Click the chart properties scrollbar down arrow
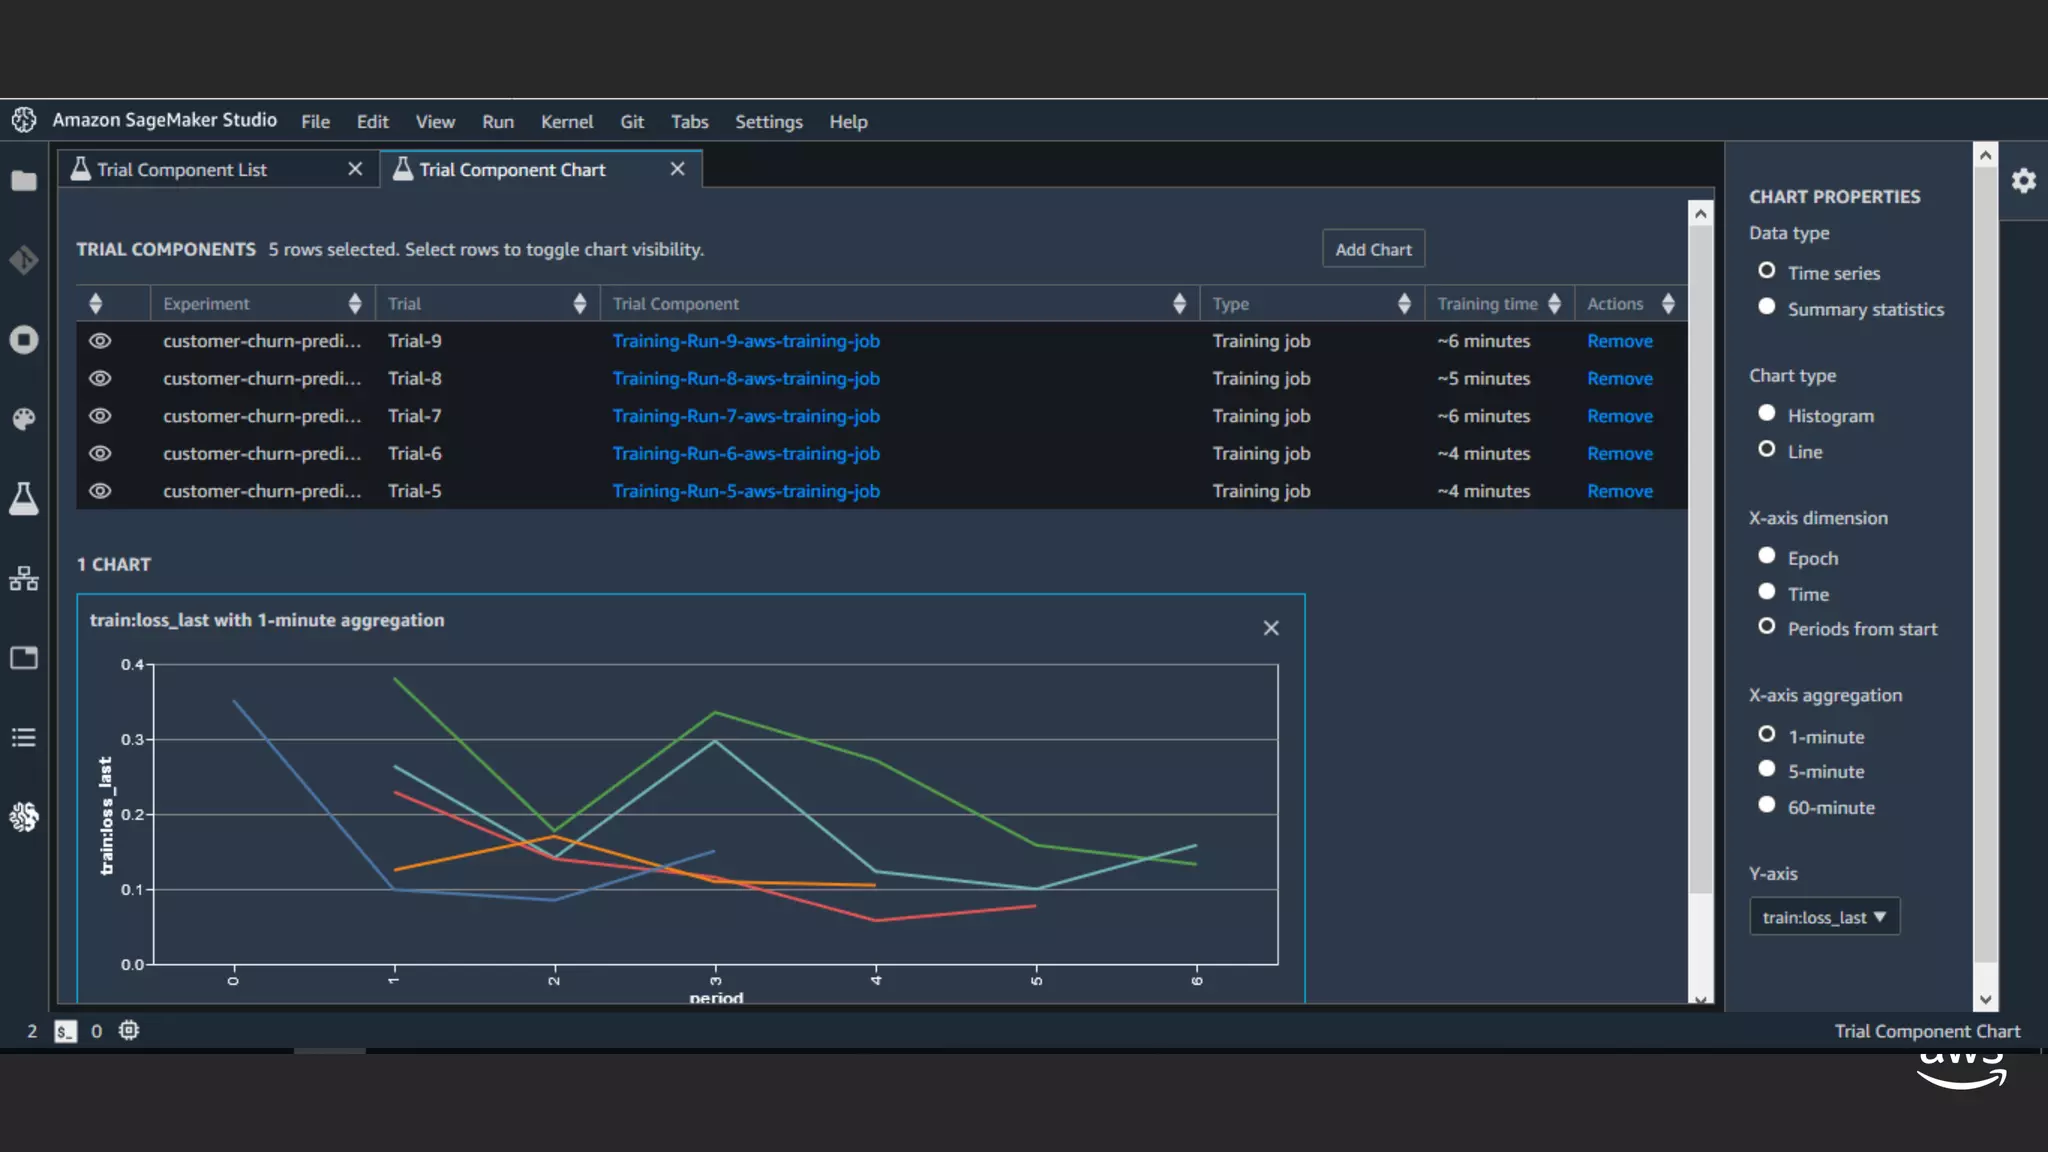The height and width of the screenshot is (1152, 2048). click(x=1986, y=999)
